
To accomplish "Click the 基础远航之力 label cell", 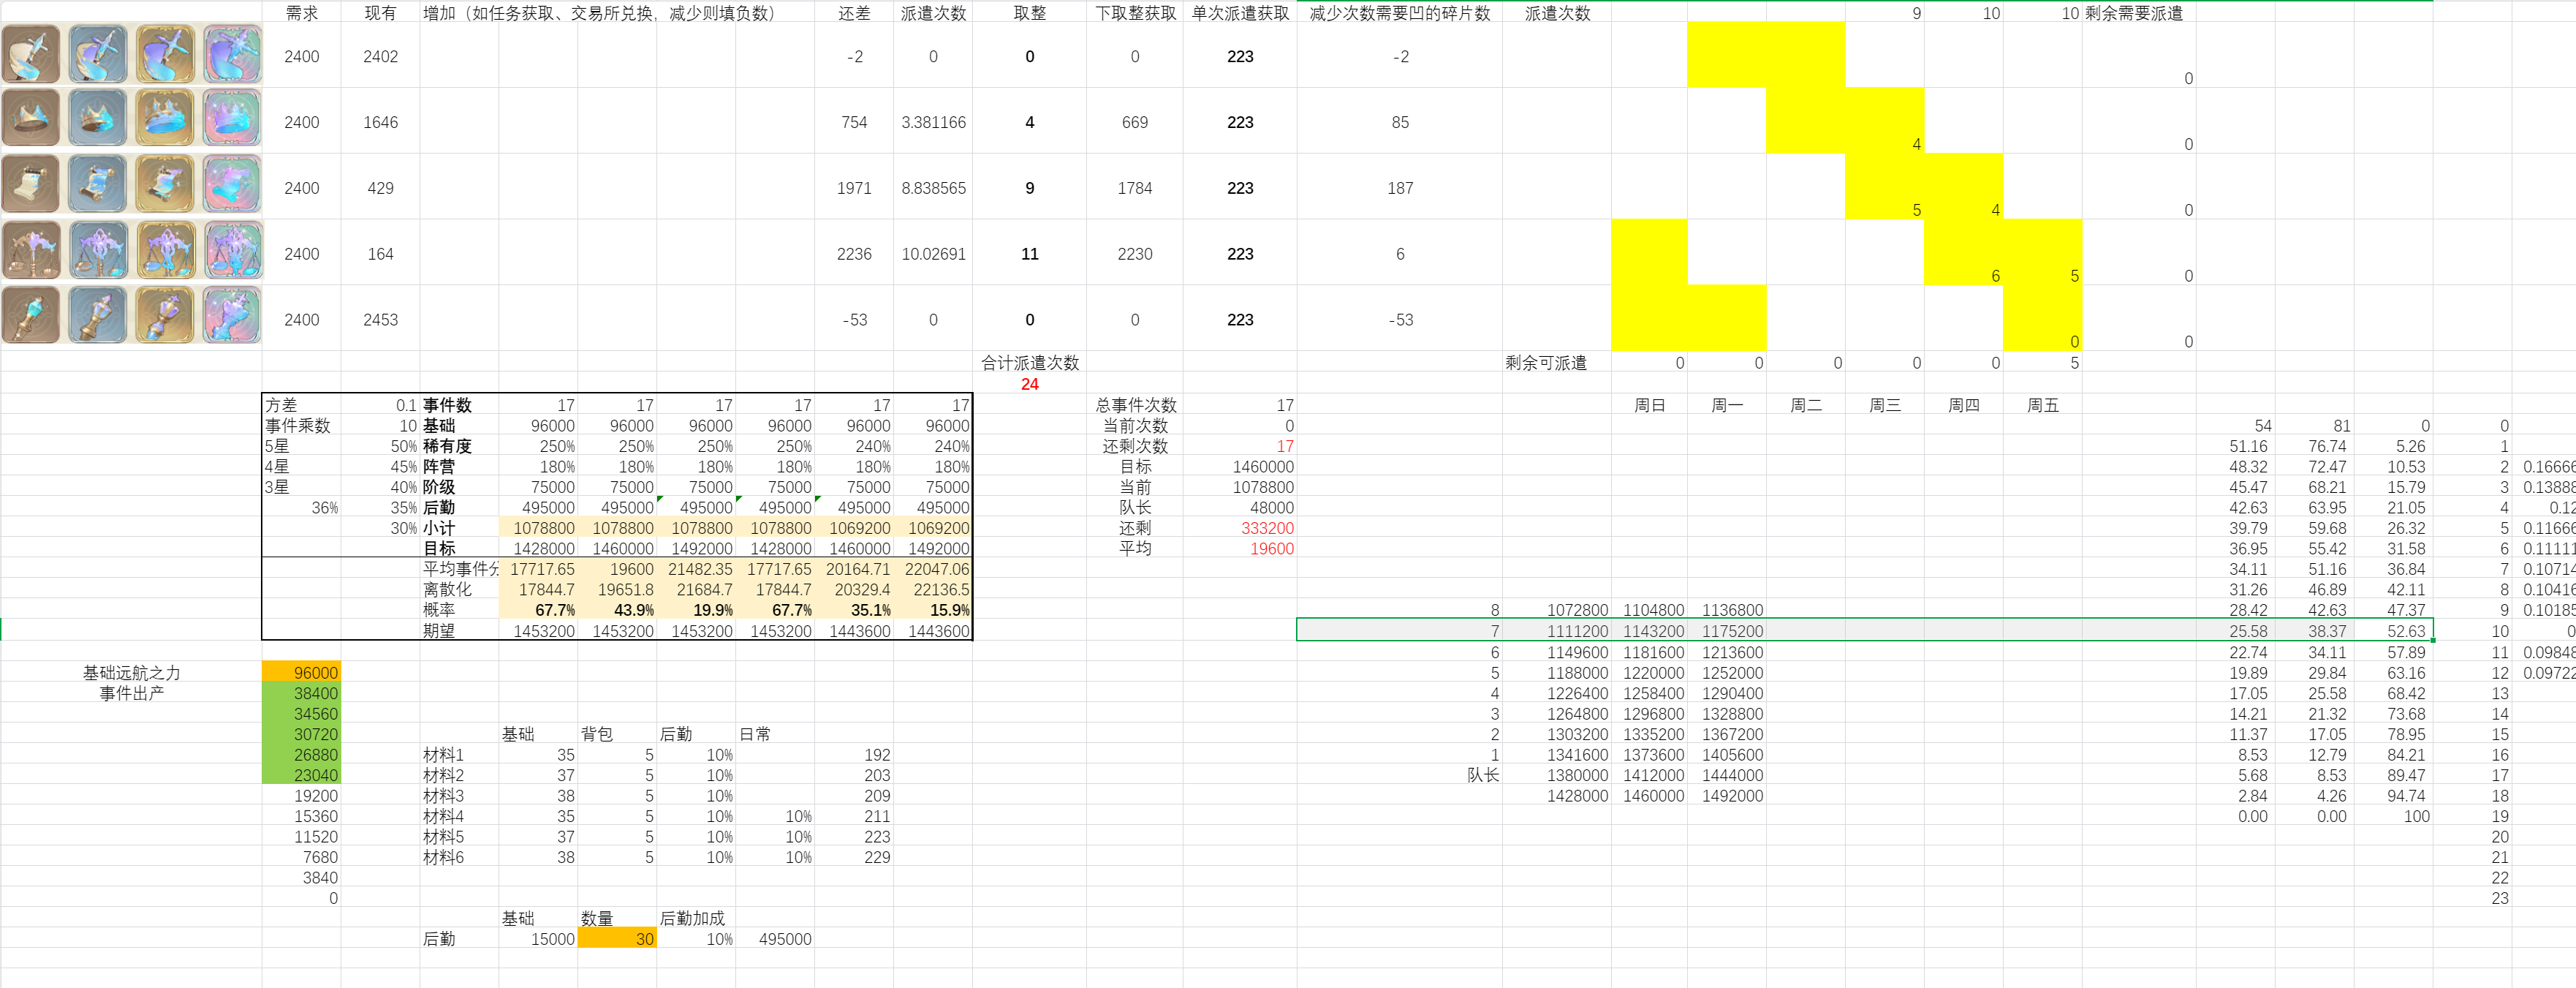I will 131,672.
